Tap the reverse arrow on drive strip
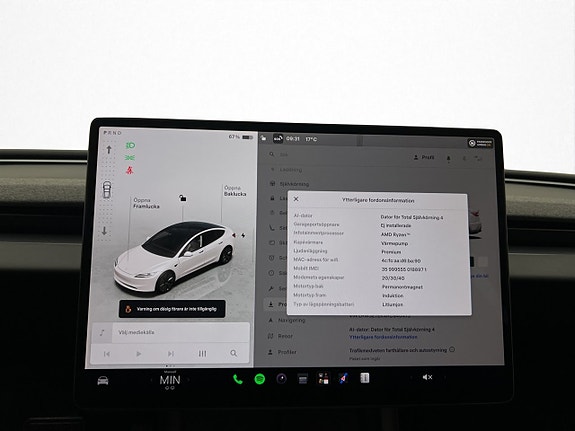Viewport: 575px width, 431px height. [104, 231]
